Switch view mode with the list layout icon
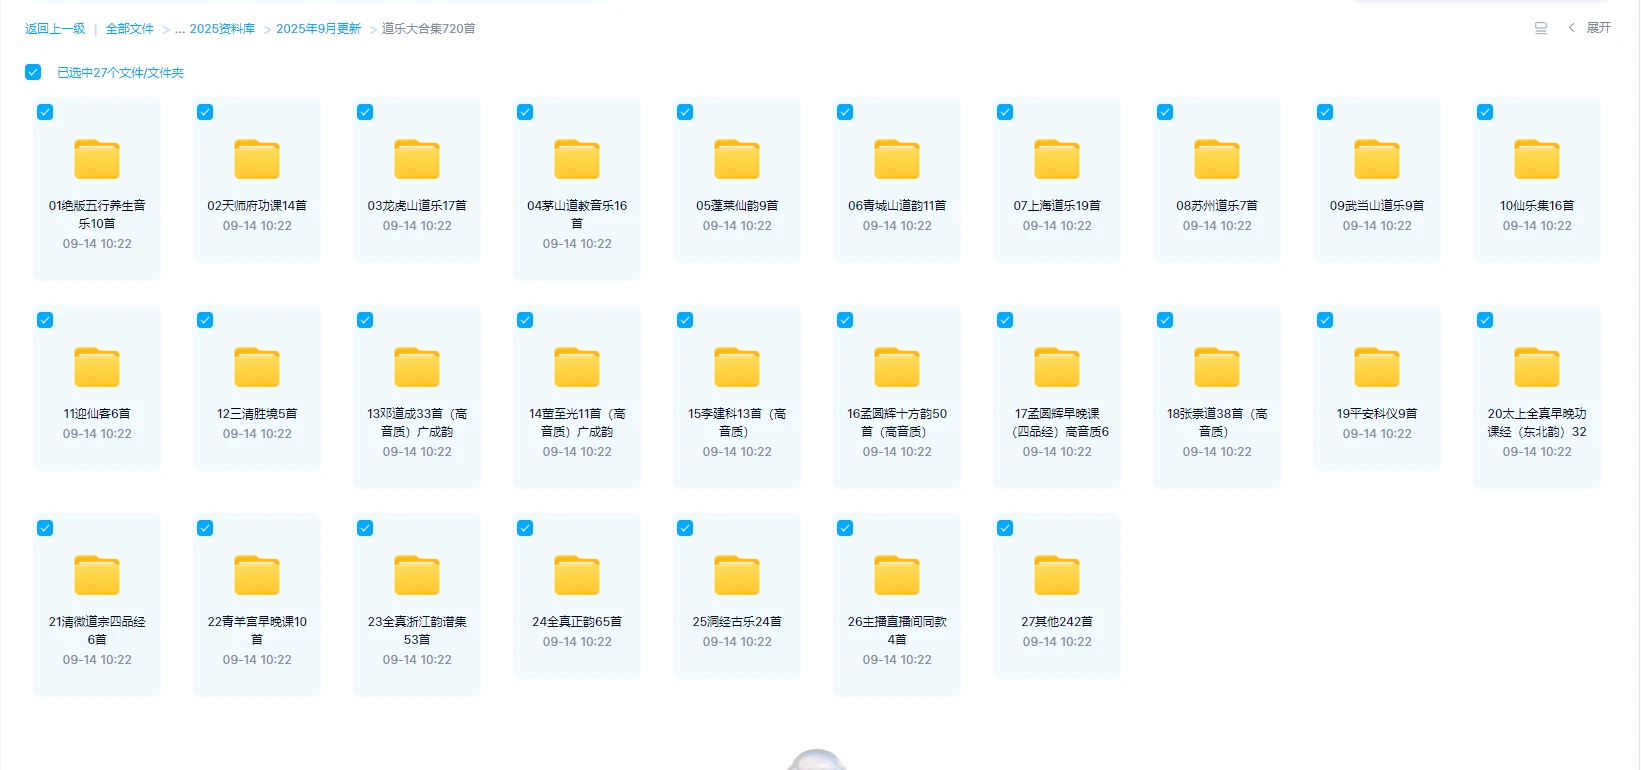Screen dimensions: 1641x770 [x=1541, y=28]
